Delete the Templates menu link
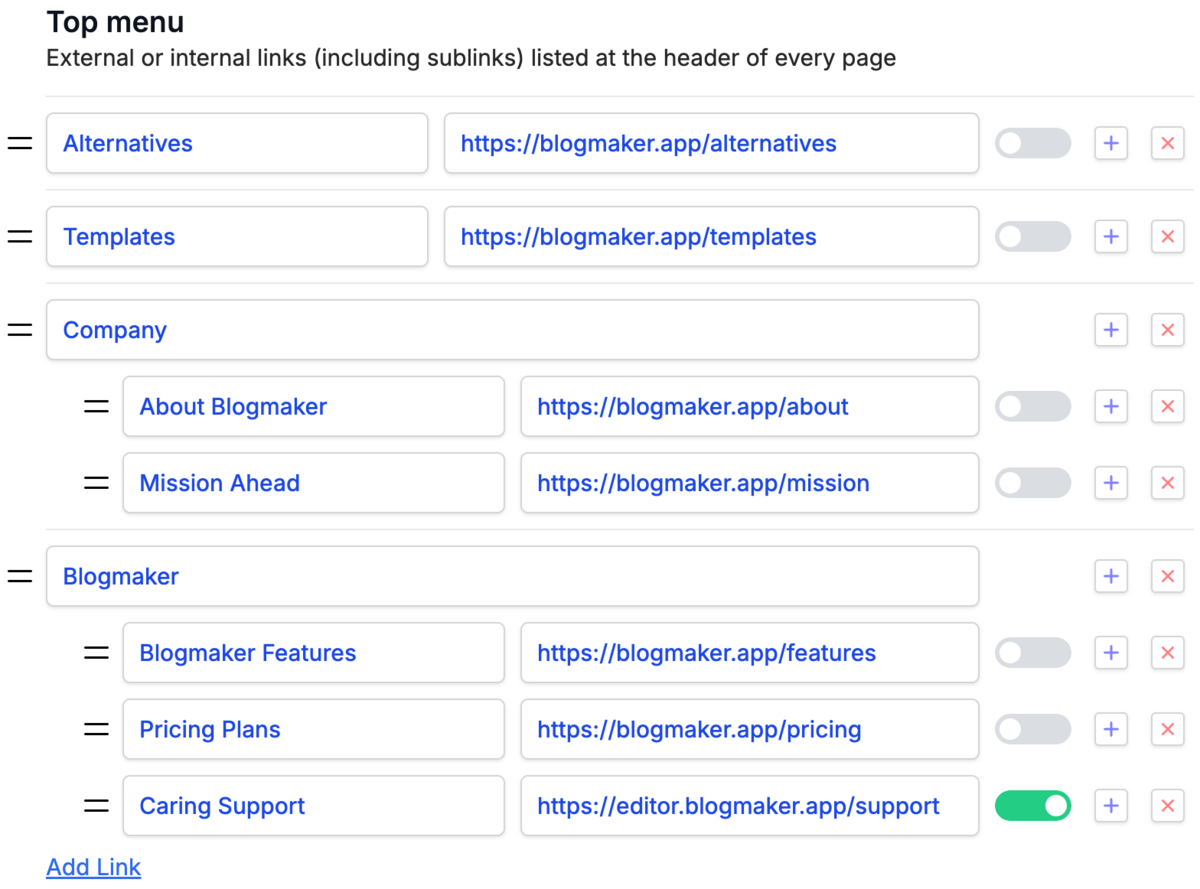Screen dimensions: 1200x889 coord(1167,237)
